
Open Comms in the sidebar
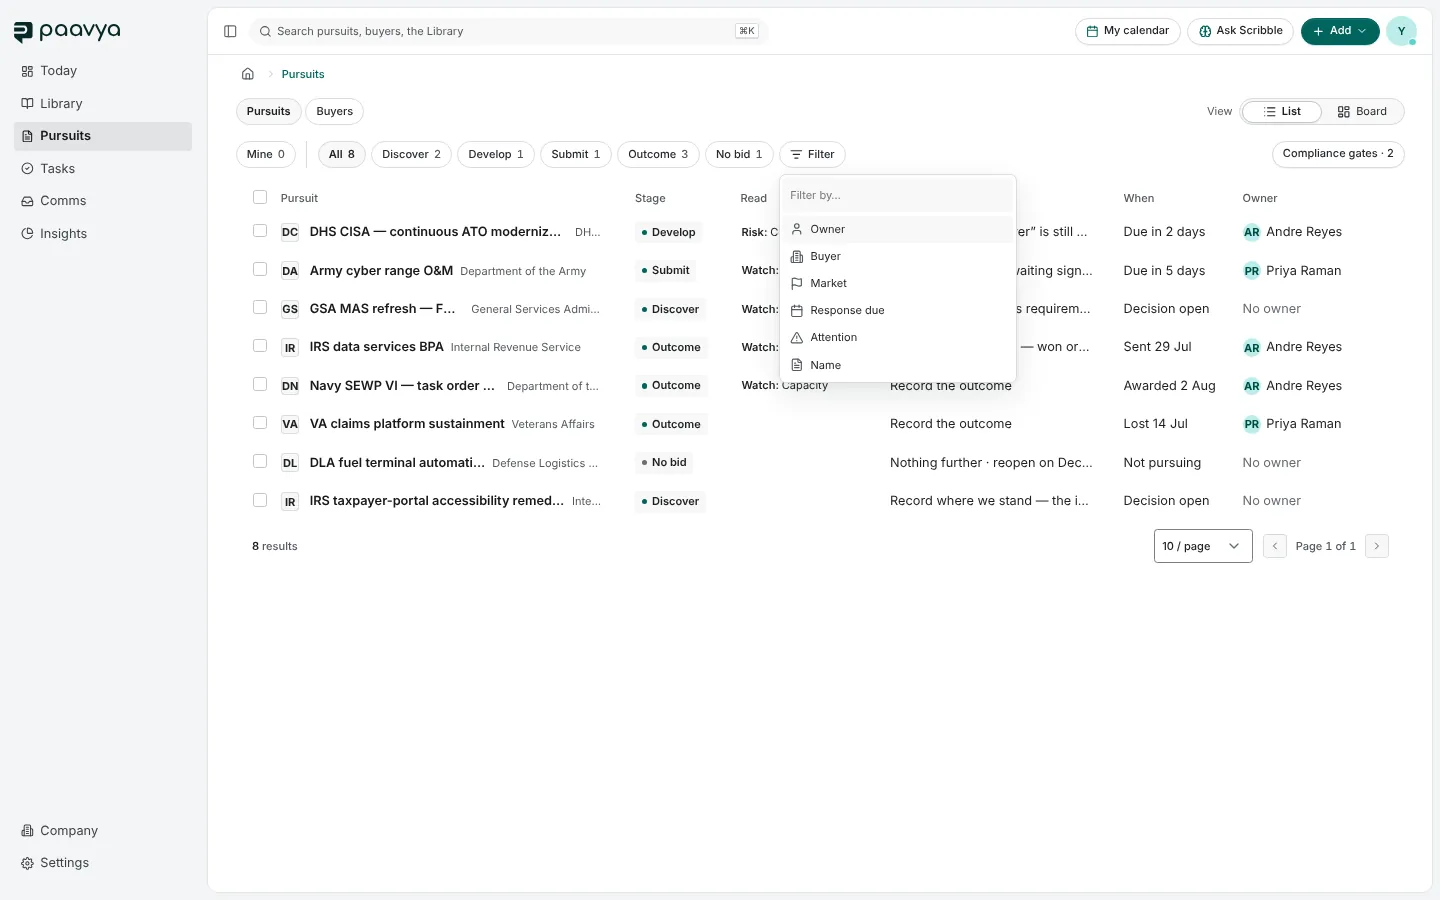coord(103,201)
